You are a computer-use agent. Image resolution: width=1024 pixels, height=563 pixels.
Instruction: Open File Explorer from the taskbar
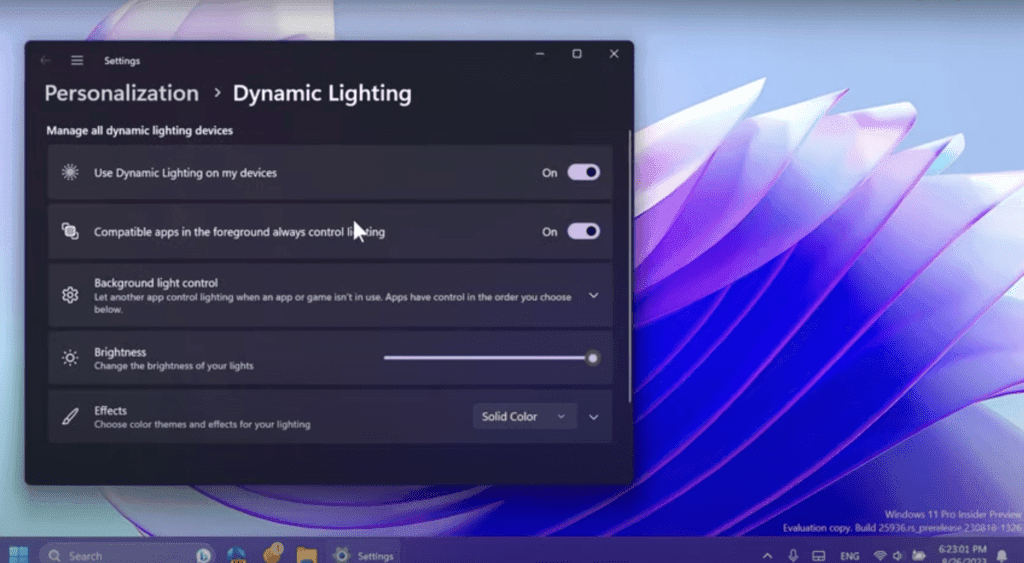(306, 555)
